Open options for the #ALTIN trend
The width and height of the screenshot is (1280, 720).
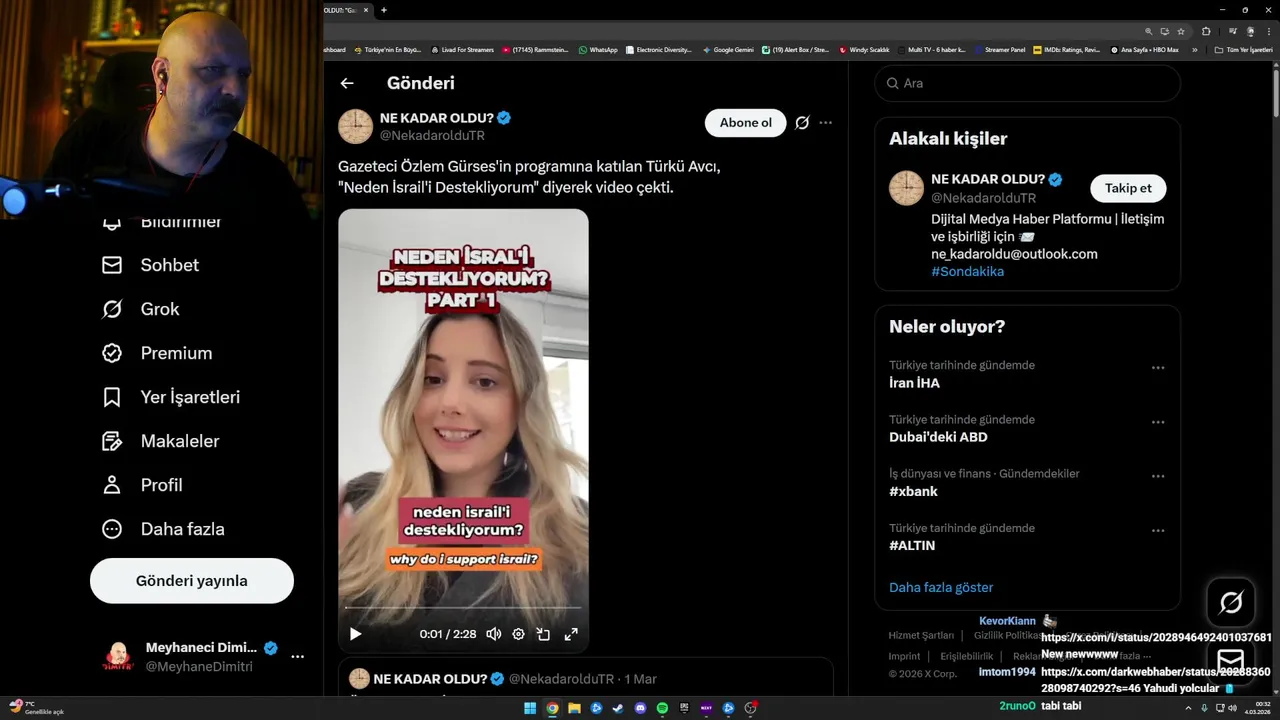pyautogui.click(x=1158, y=530)
